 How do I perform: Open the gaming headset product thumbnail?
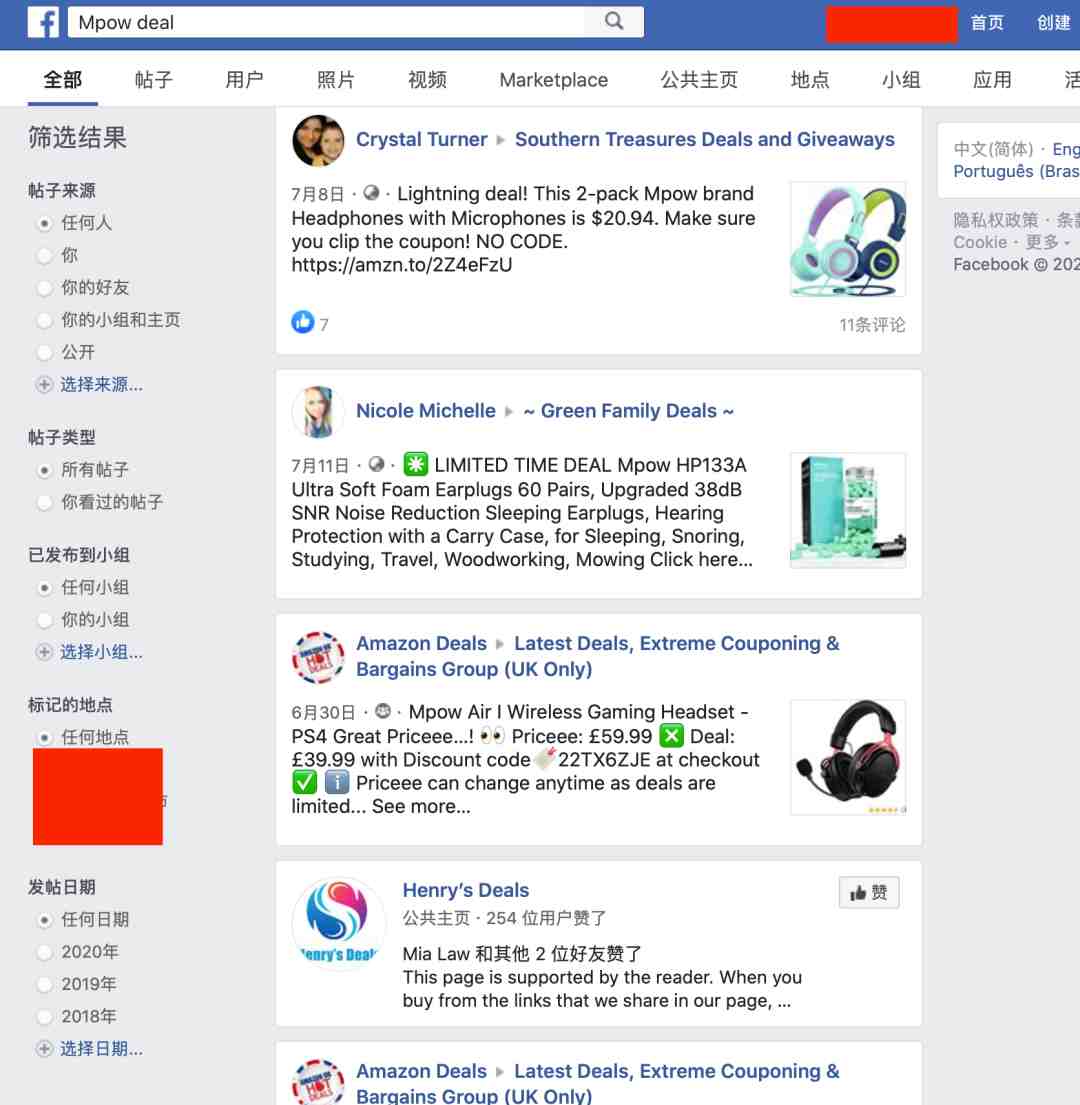848,757
